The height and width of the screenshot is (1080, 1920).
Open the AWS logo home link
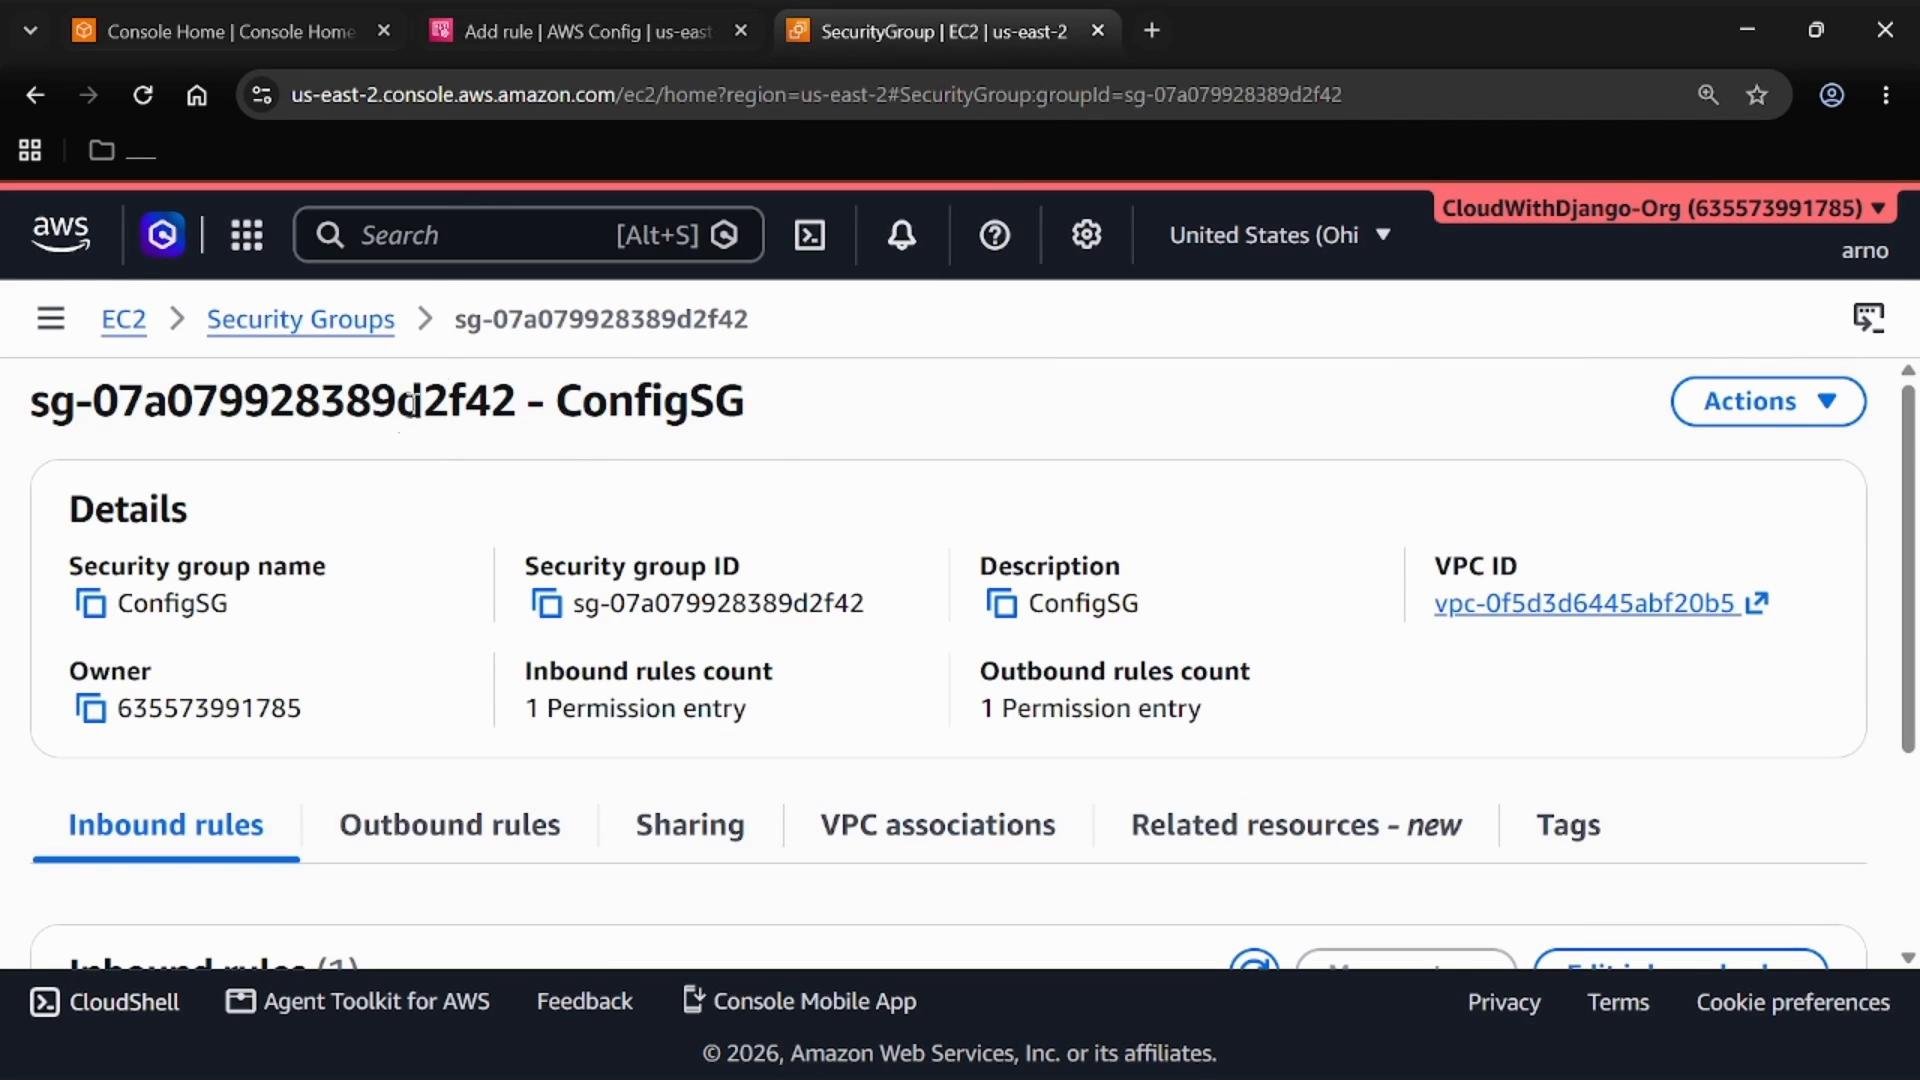coord(61,235)
